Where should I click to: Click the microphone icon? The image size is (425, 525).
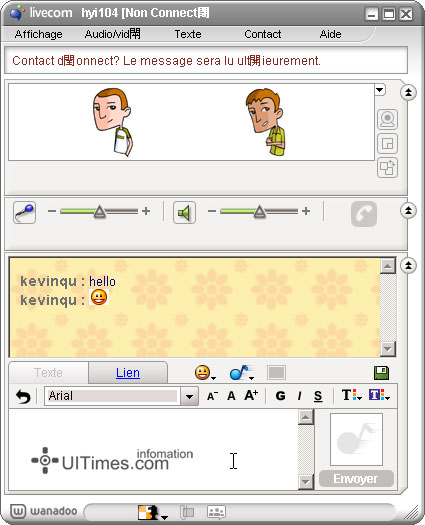pyautogui.click(x=24, y=213)
